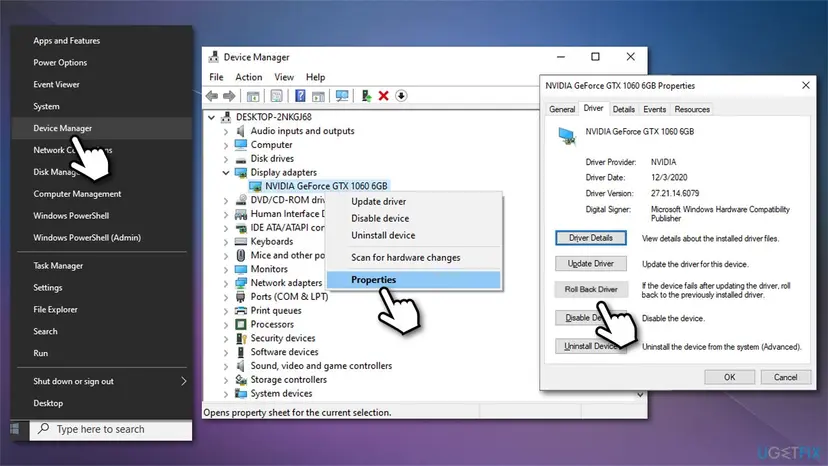The height and width of the screenshot is (466, 828).
Task: Expand the Keyboards node
Action: pyautogui.click(x=226, y=241)
